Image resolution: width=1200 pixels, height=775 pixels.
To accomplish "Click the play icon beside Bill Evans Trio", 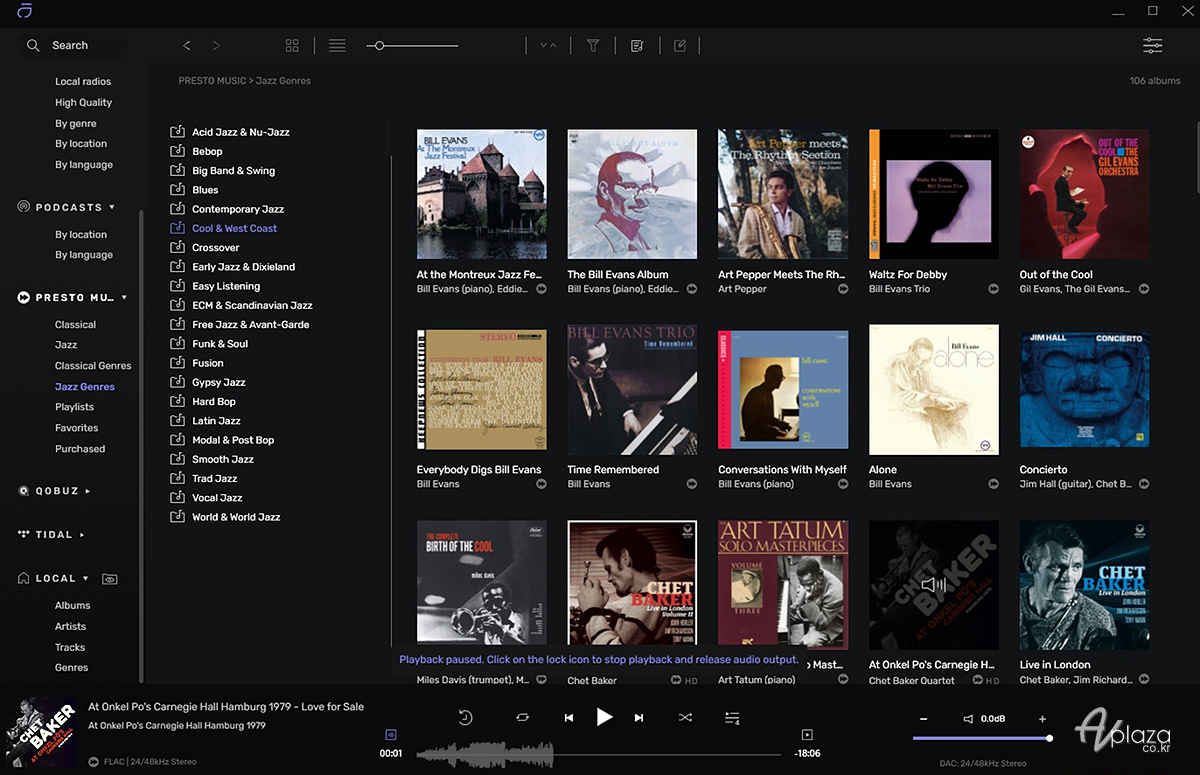I will pyautogui.click(x=994, y=289).
